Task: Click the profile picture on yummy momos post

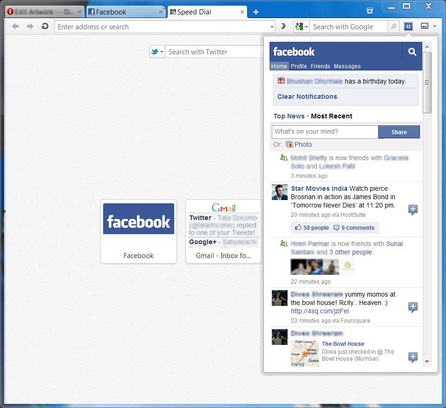Action: tap(279, 298)
